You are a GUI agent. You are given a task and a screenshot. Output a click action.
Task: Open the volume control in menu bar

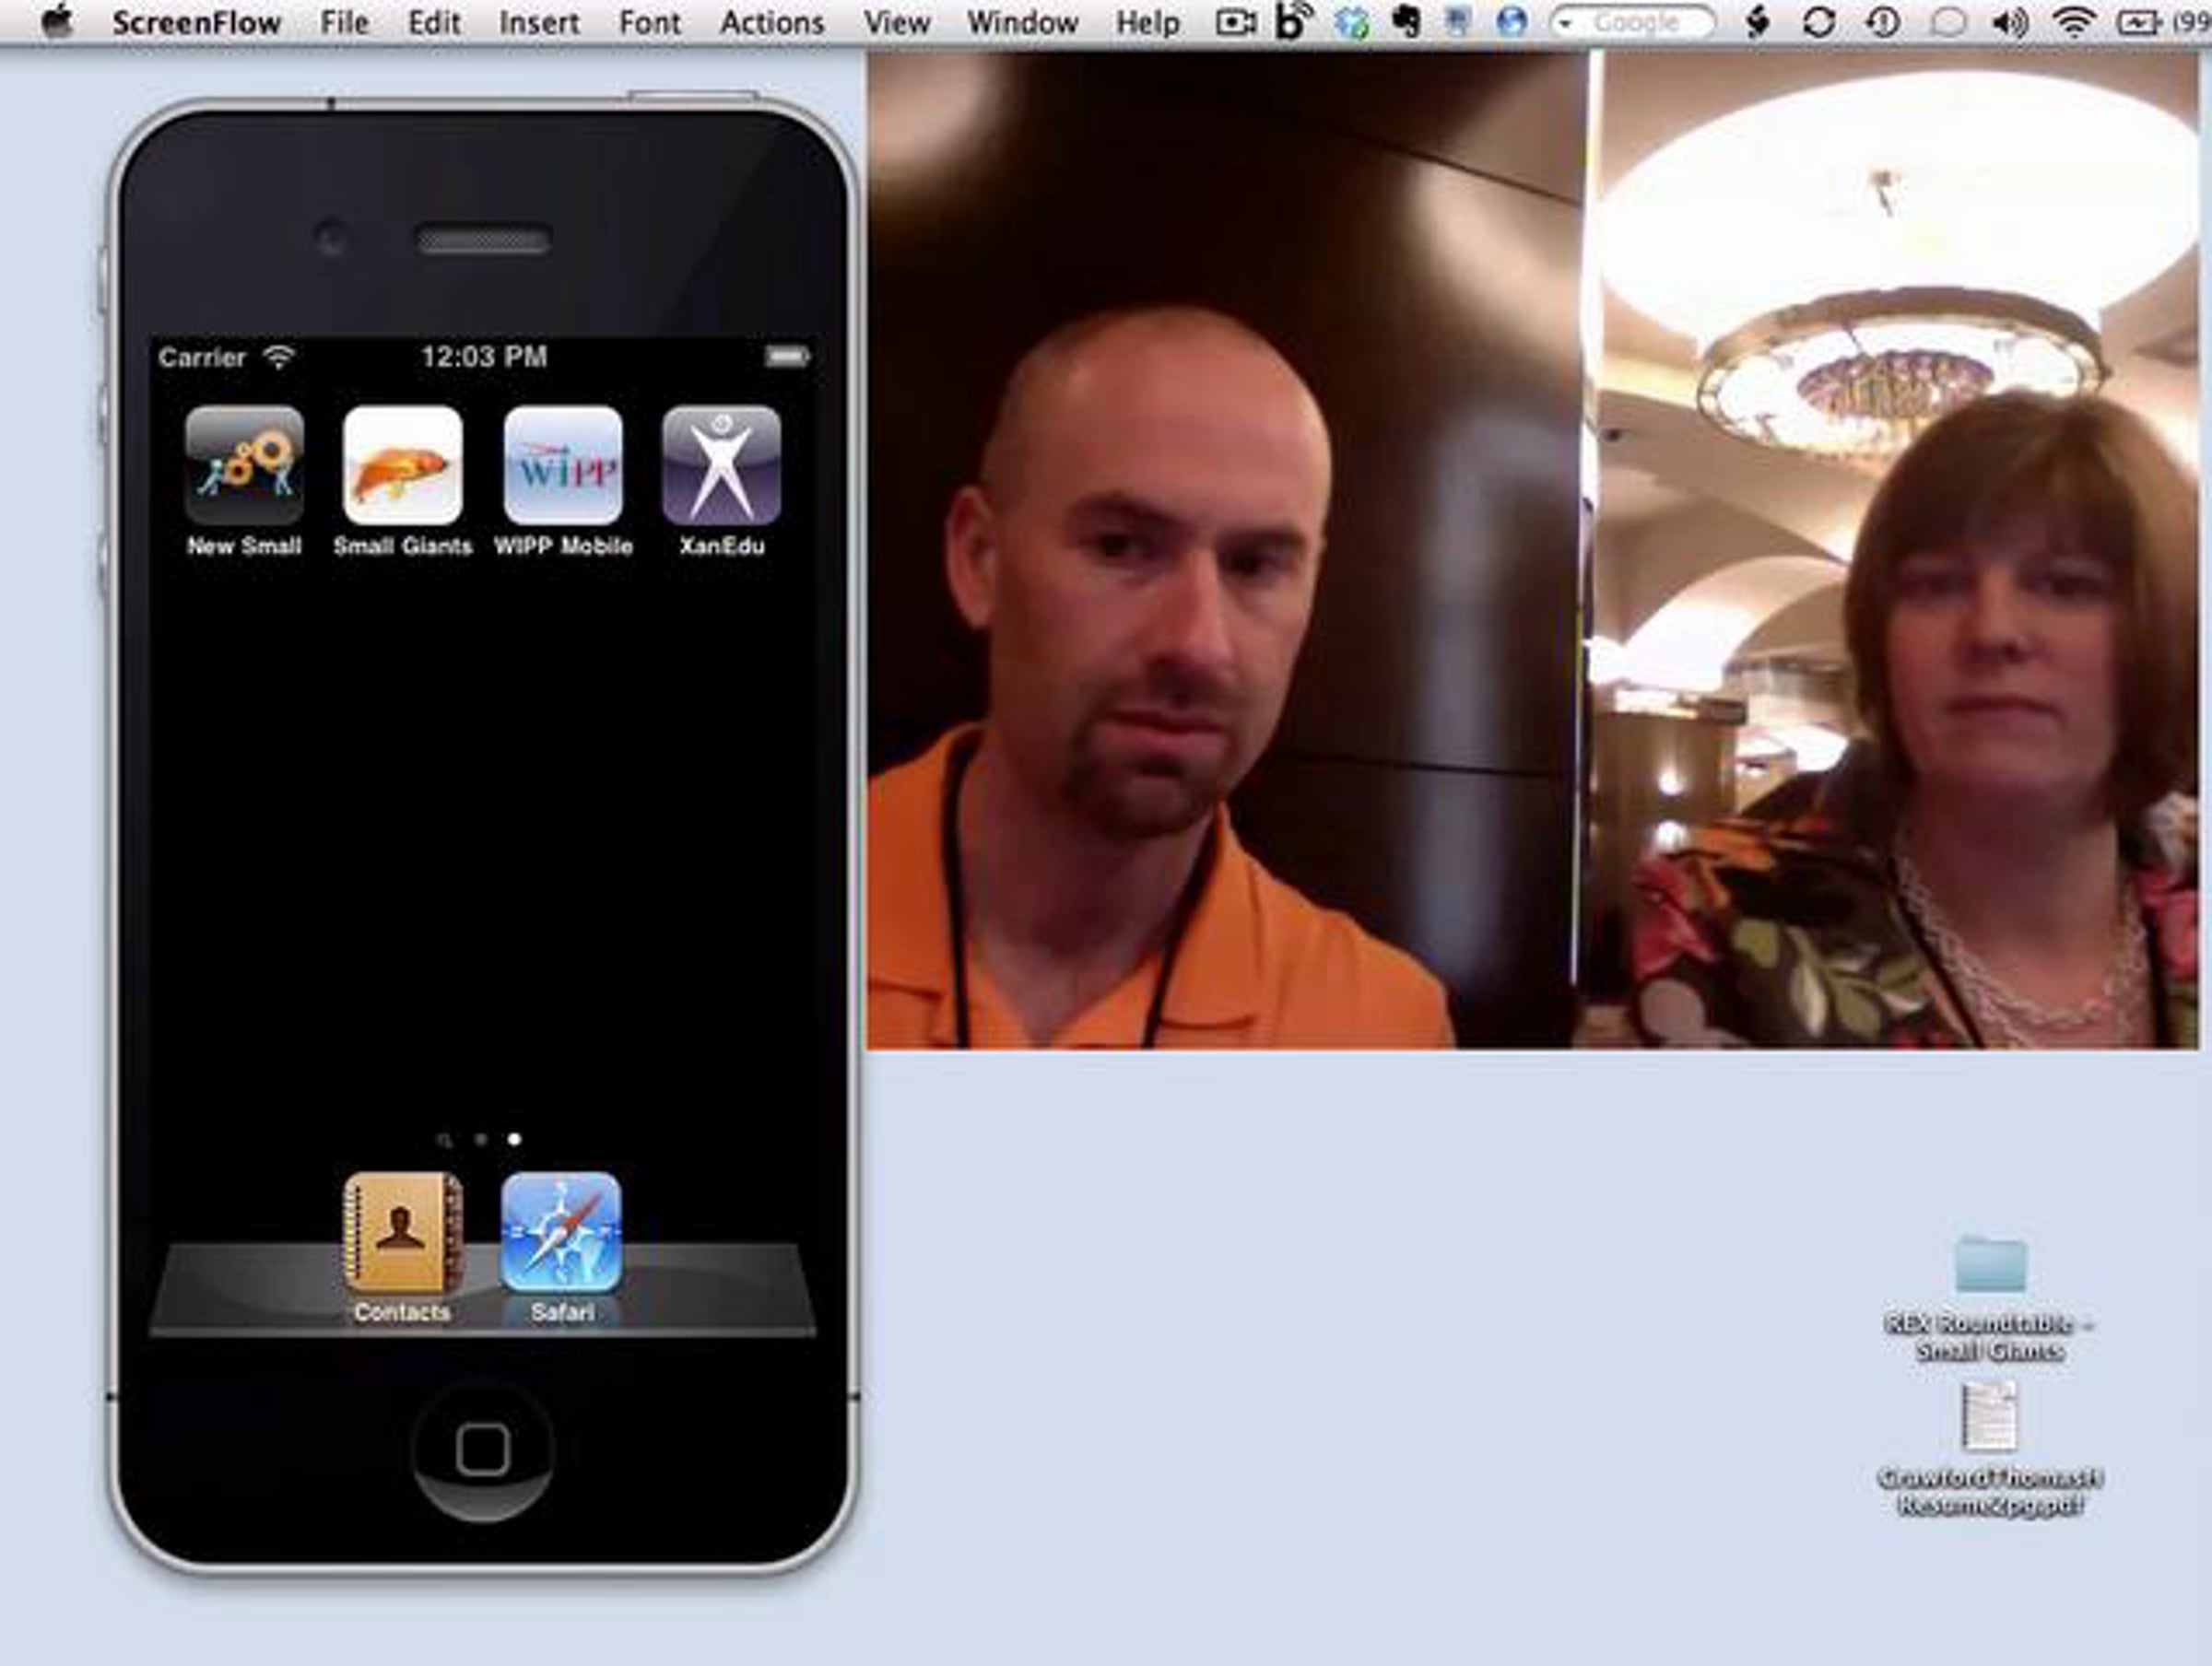click(2010, 22)
